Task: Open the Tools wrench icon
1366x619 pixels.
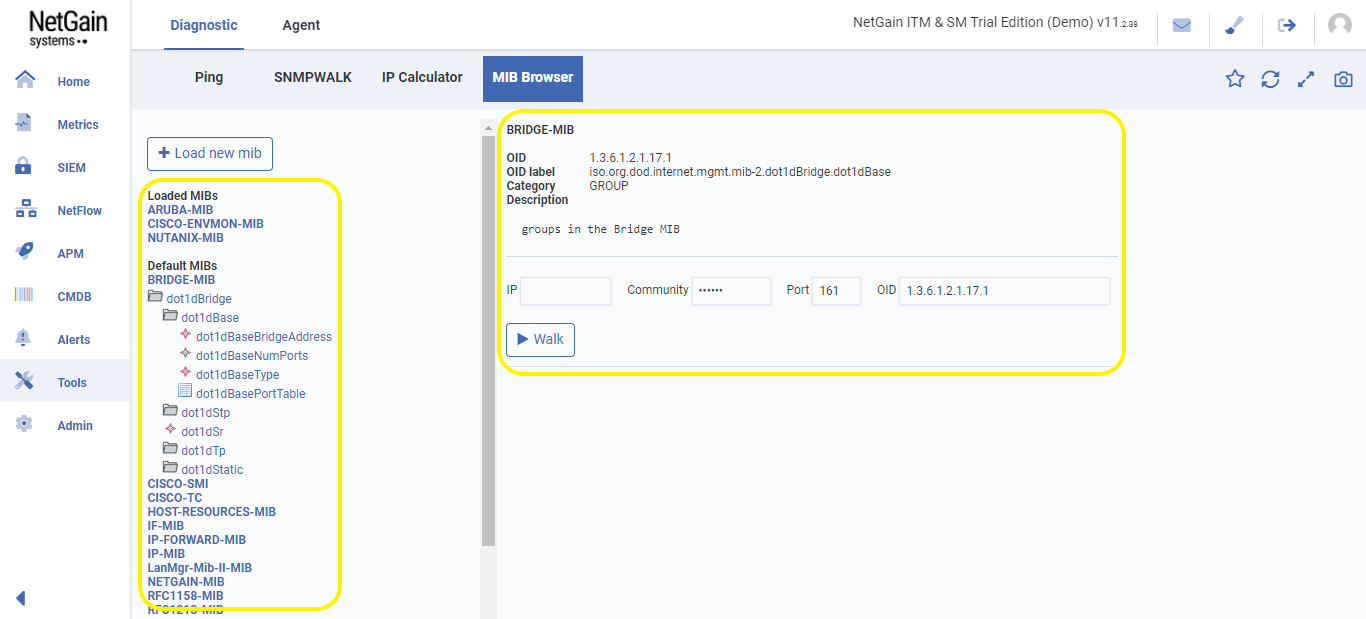Action: 25,381
